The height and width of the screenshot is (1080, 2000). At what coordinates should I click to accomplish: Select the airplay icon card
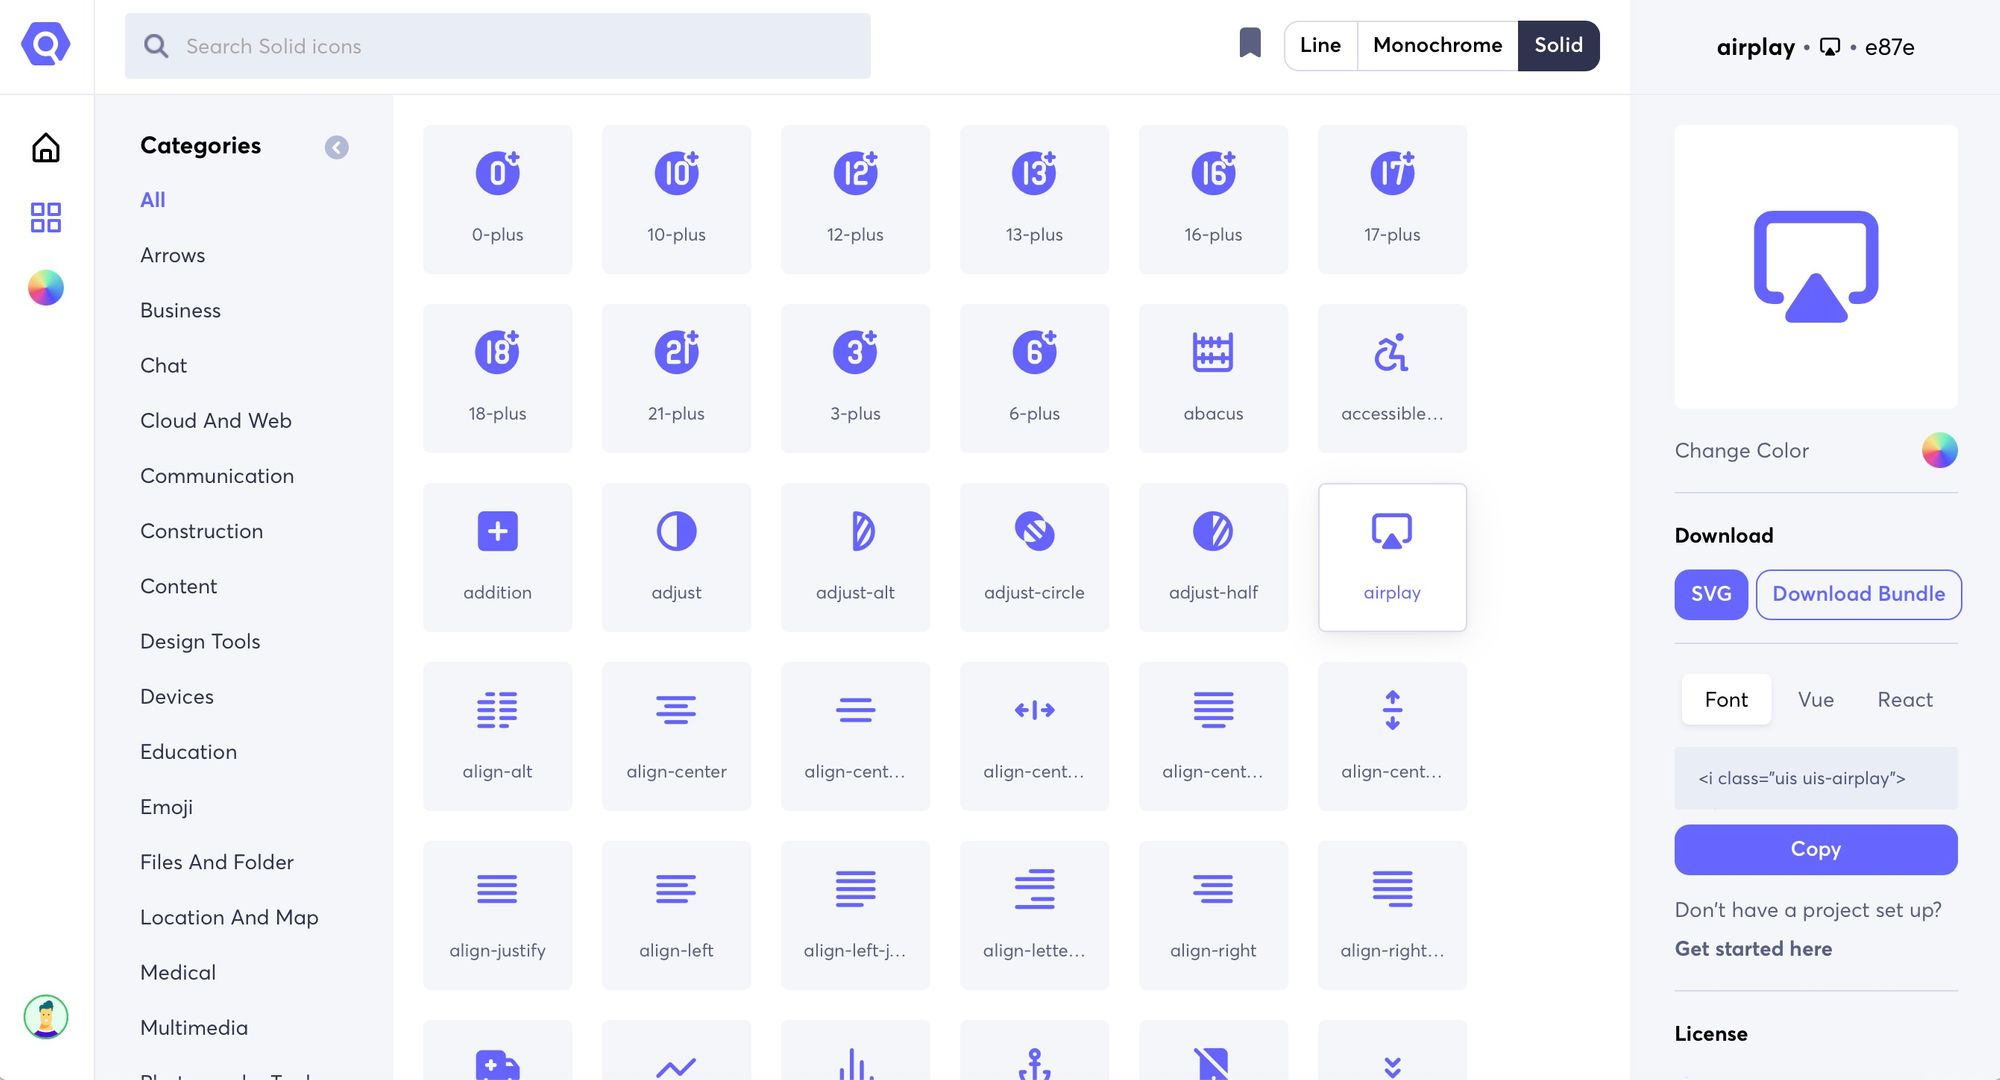coord(1393,557)
